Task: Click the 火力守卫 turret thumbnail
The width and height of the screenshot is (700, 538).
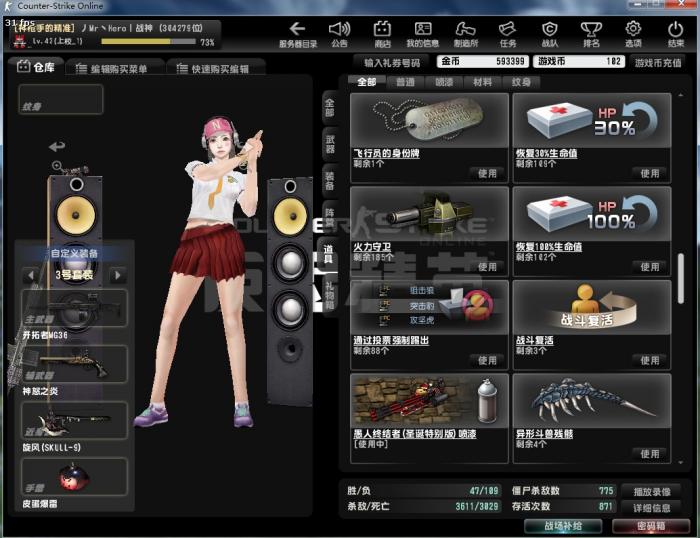Action: (x=429, y=214)
